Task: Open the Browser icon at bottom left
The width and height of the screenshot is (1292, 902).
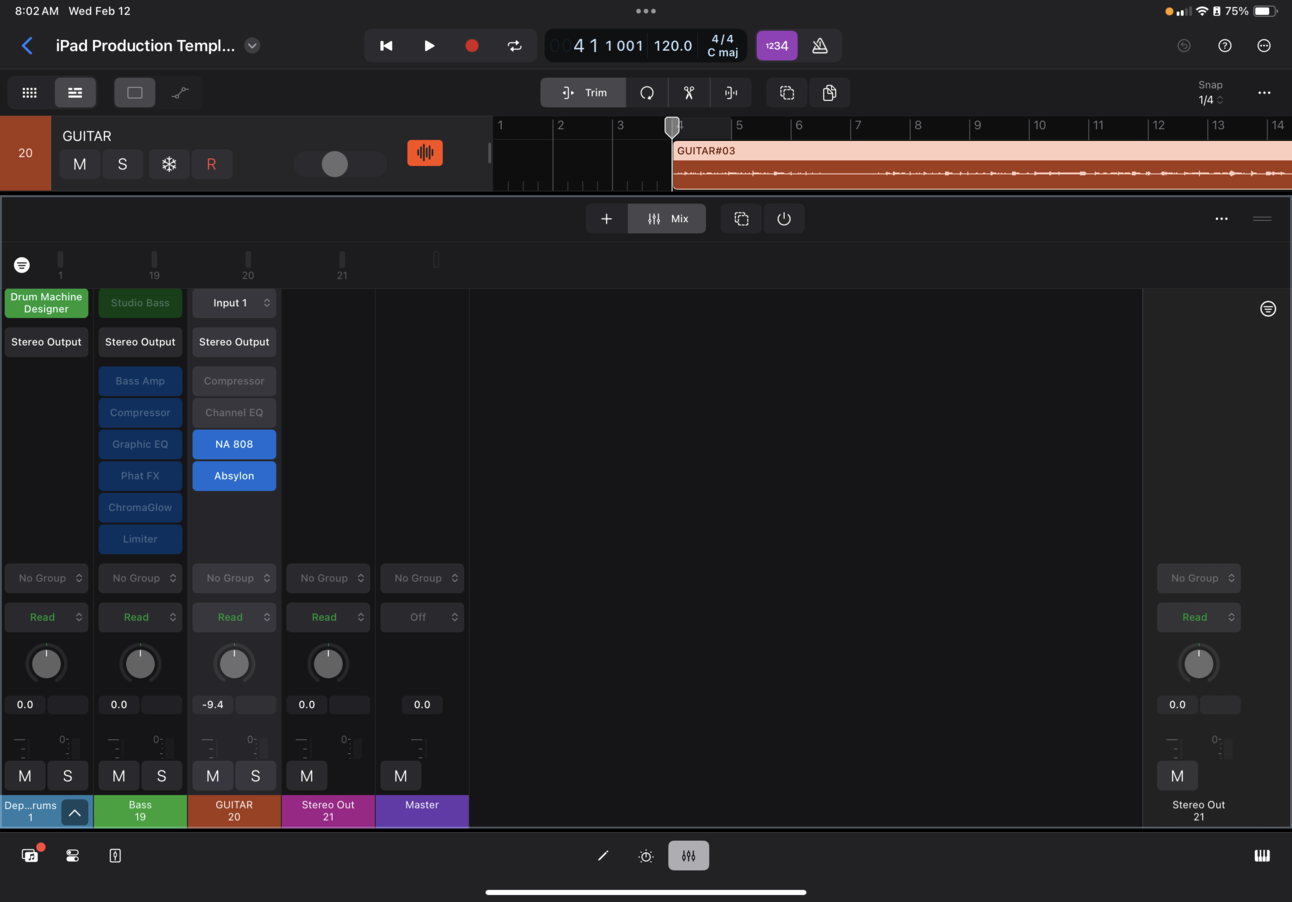Action: [28, 855]
